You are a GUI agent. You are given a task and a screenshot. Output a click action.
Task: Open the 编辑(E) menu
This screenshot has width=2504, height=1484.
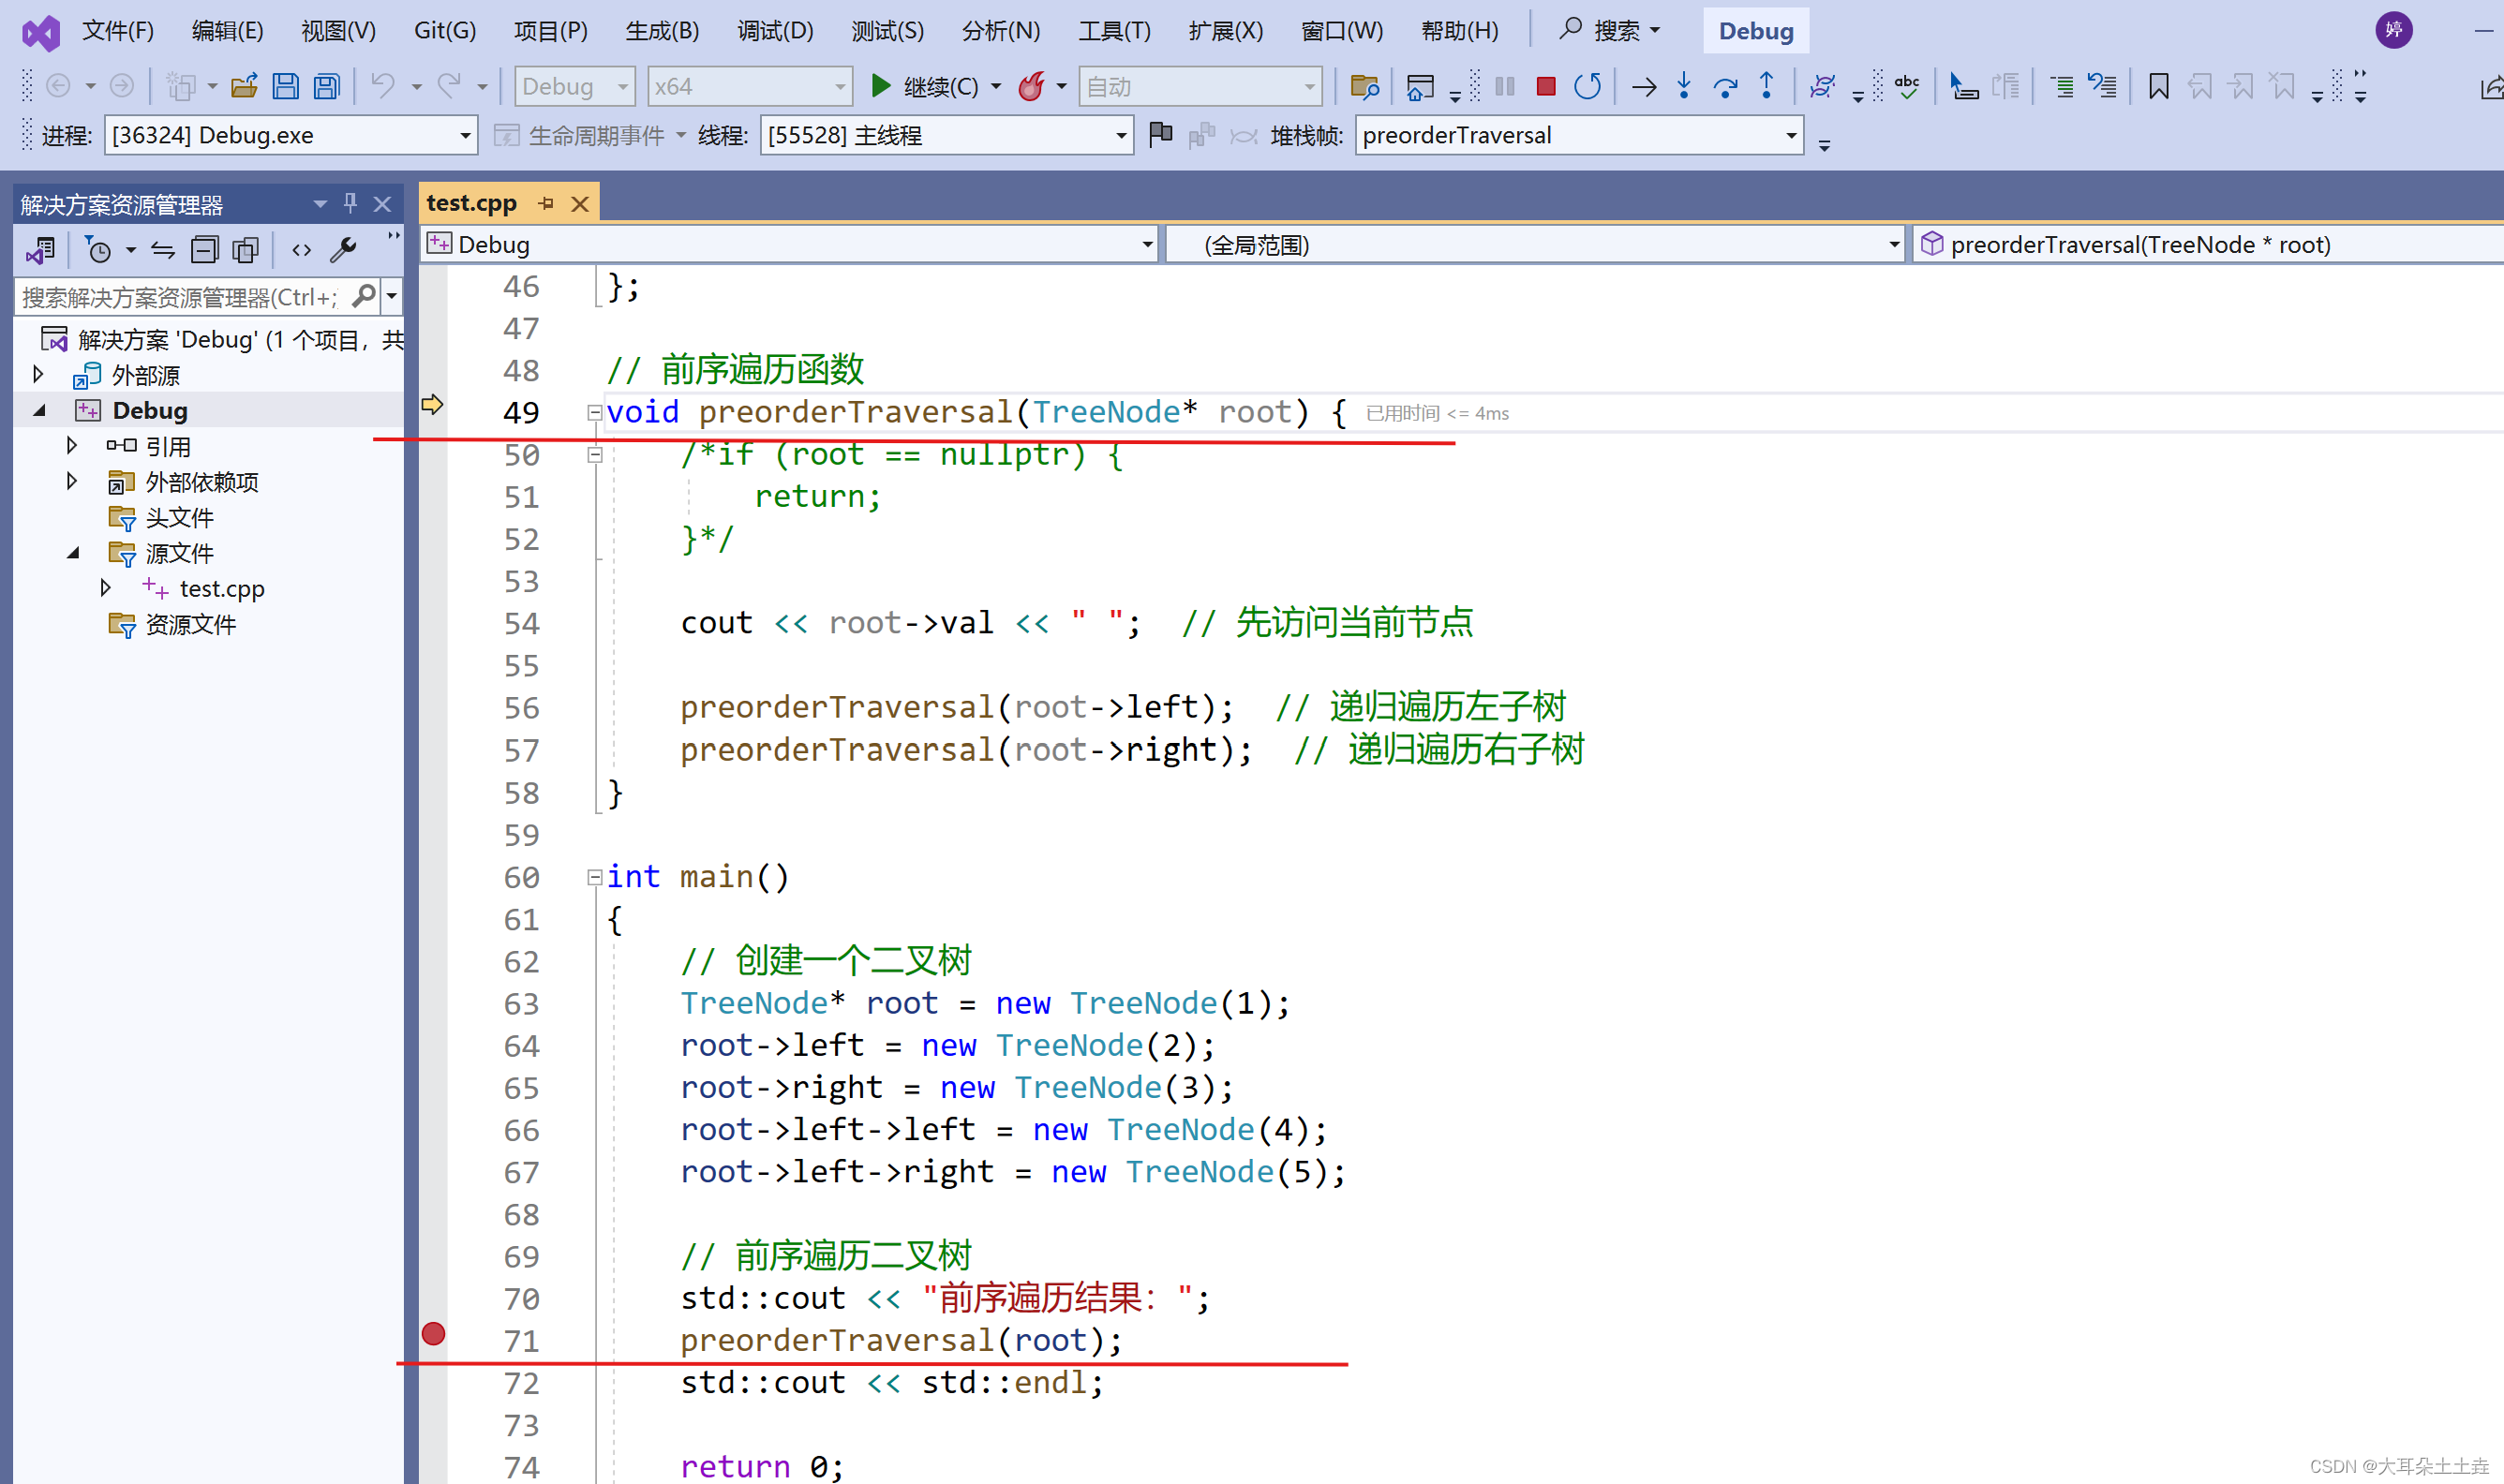coord(228,31)
